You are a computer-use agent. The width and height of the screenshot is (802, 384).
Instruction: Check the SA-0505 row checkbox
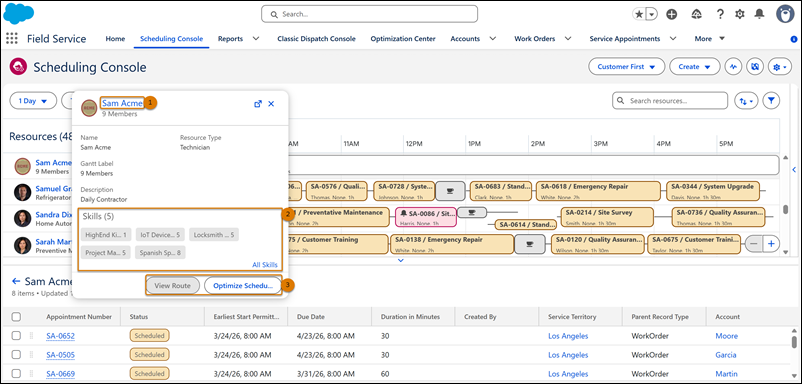click(16, 355)
